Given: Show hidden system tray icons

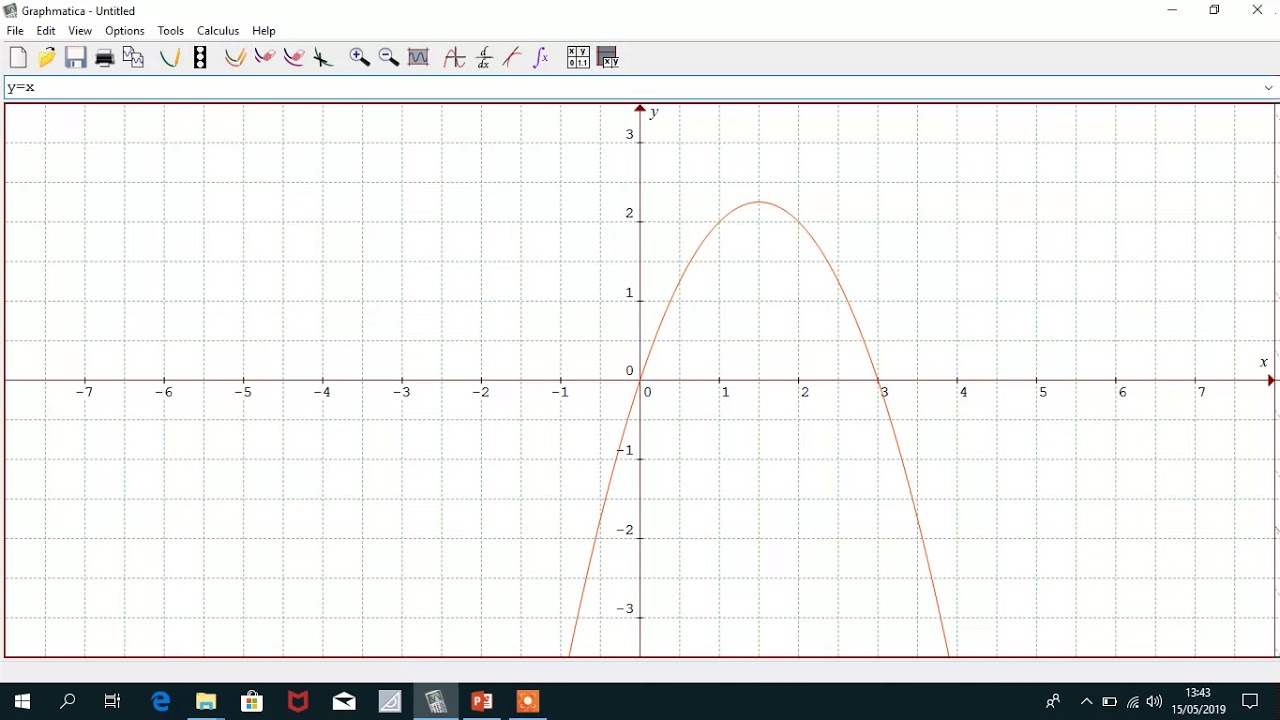Looking at the screenshot, I should click(1087, 701).
